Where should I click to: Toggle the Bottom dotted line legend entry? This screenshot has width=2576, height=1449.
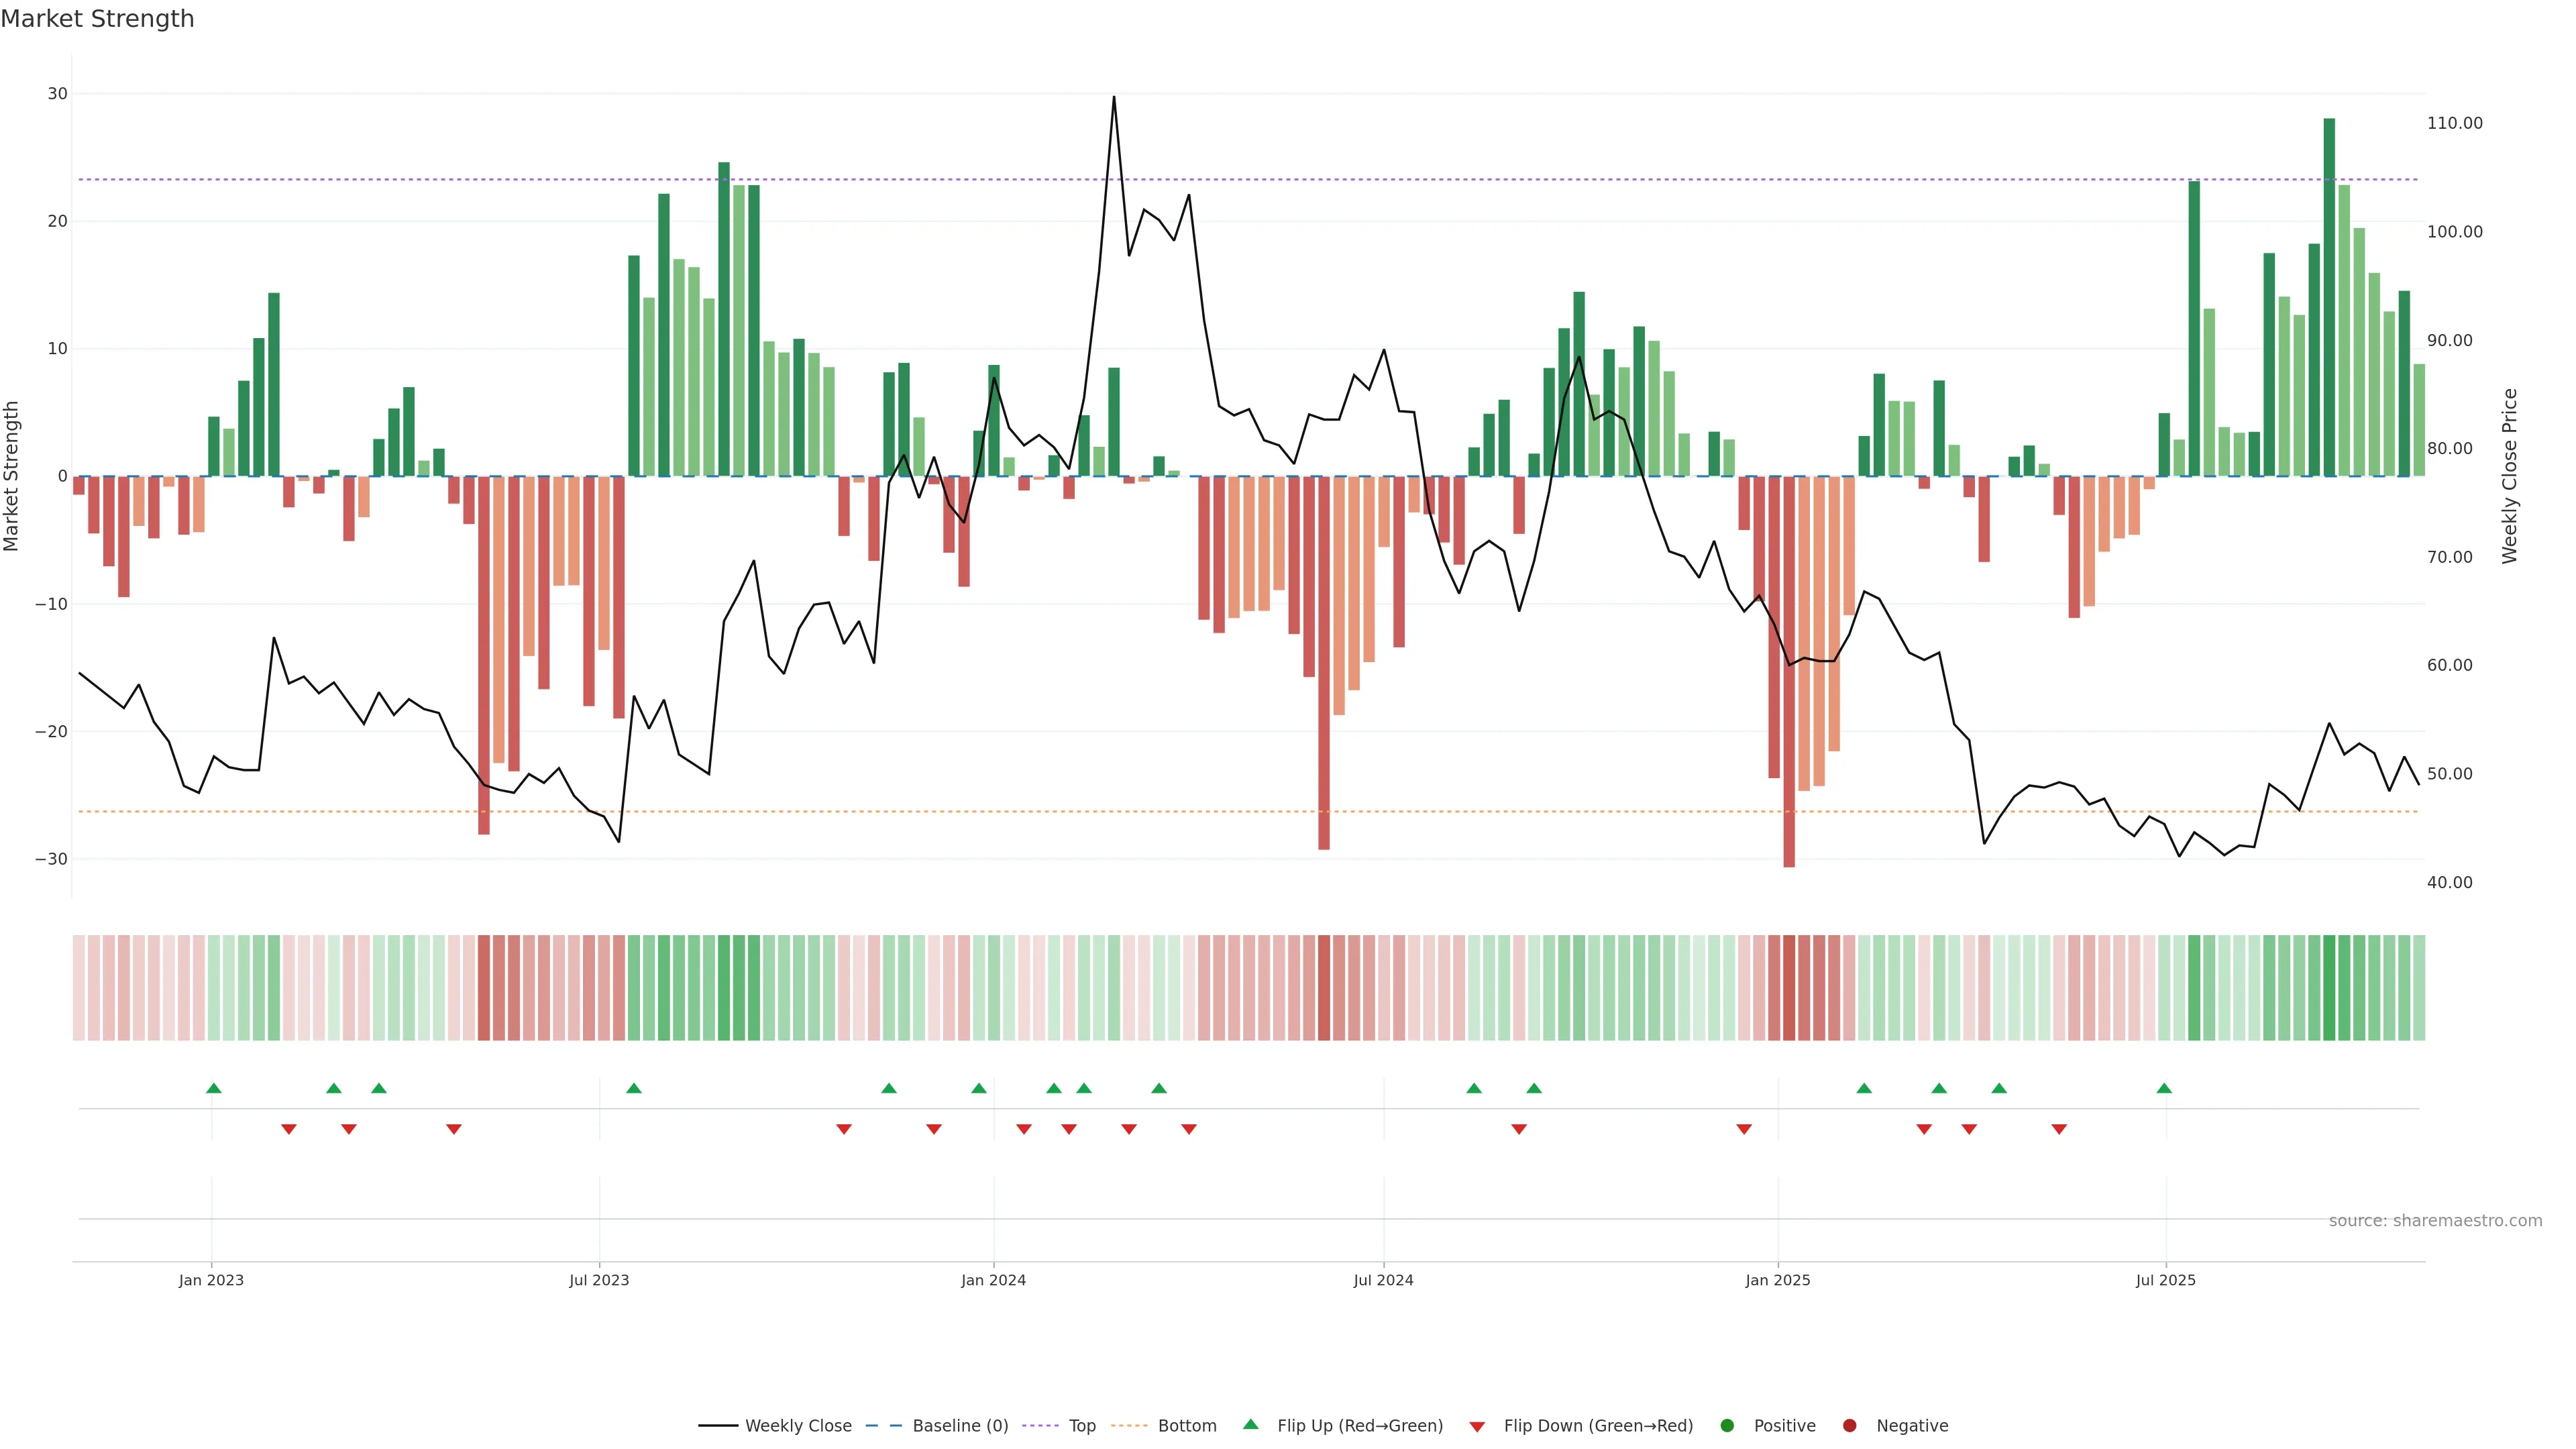click(x=1129, y=1425)
